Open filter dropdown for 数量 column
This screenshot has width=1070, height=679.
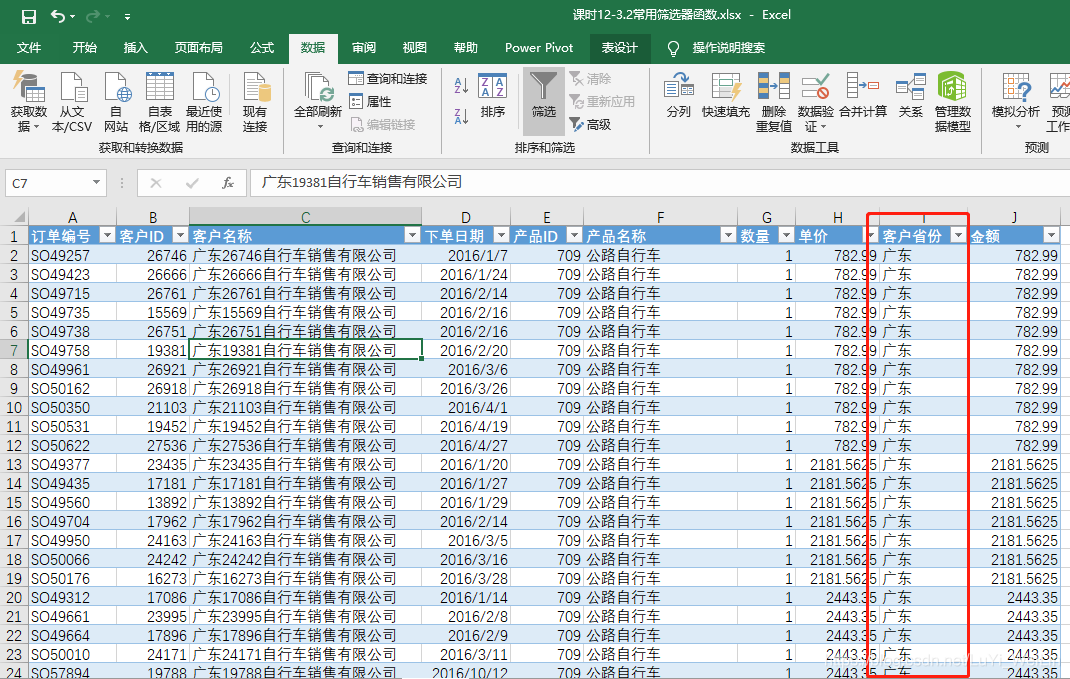(x=786, y=235)
